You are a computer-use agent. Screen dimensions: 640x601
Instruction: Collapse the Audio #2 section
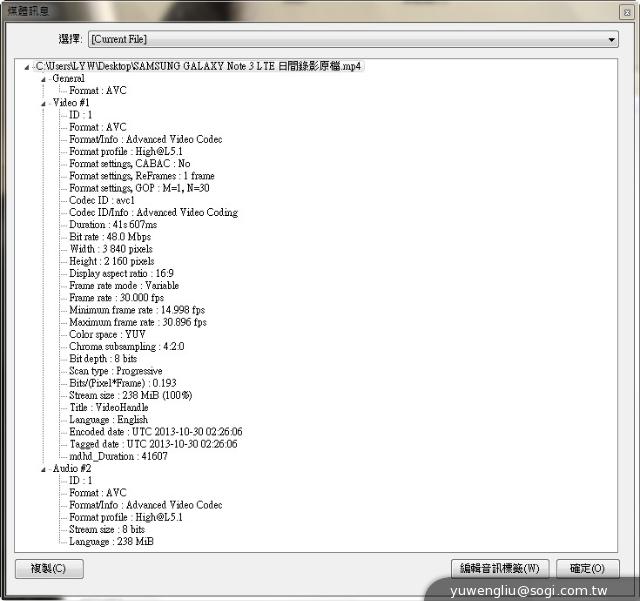(x=43, y=469)
